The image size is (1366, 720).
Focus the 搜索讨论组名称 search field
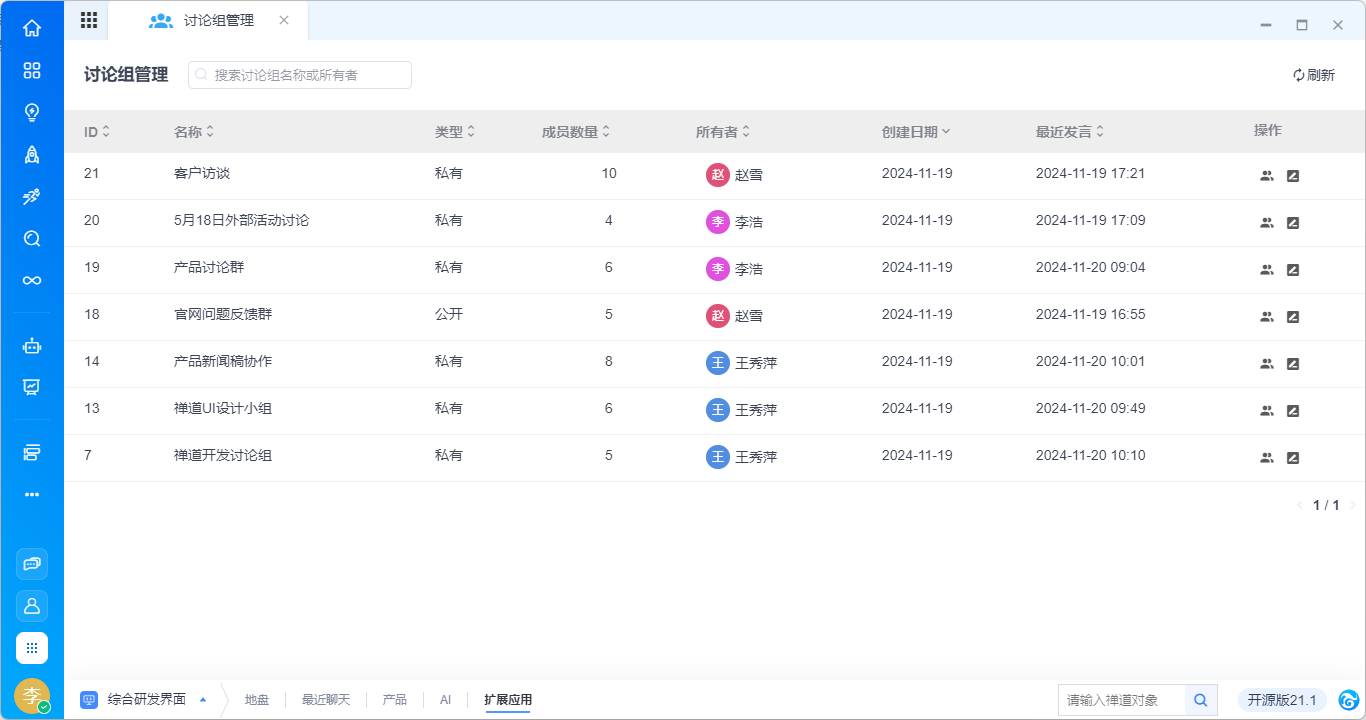300,75
